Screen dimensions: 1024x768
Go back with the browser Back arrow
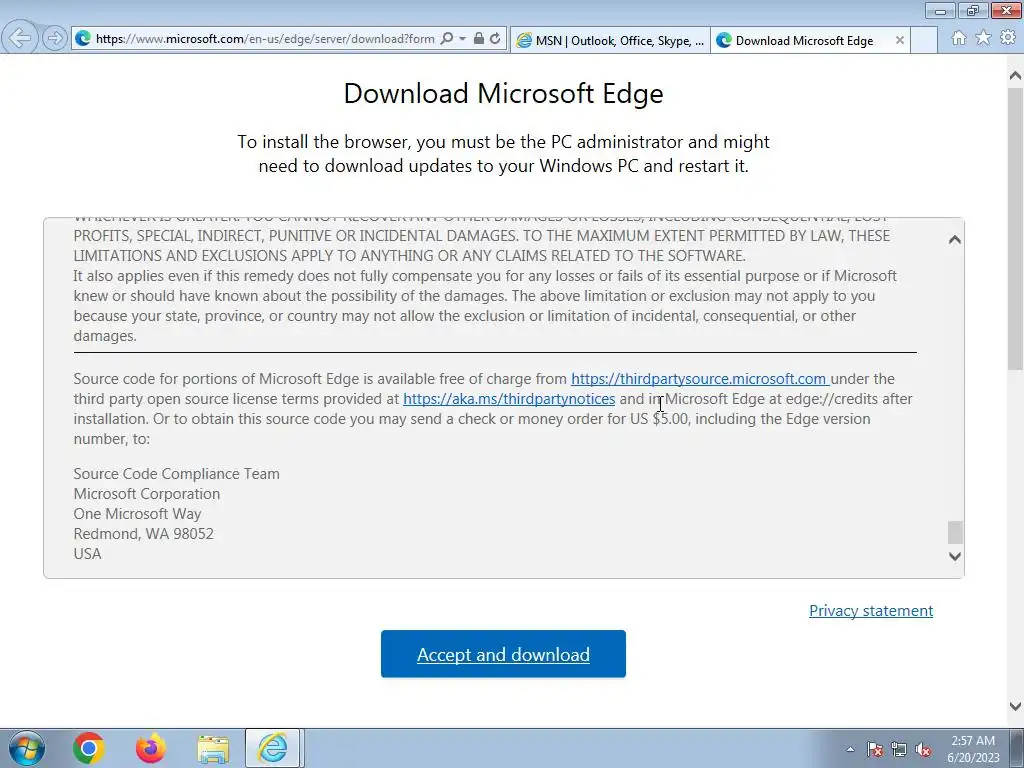click(20, 37)
